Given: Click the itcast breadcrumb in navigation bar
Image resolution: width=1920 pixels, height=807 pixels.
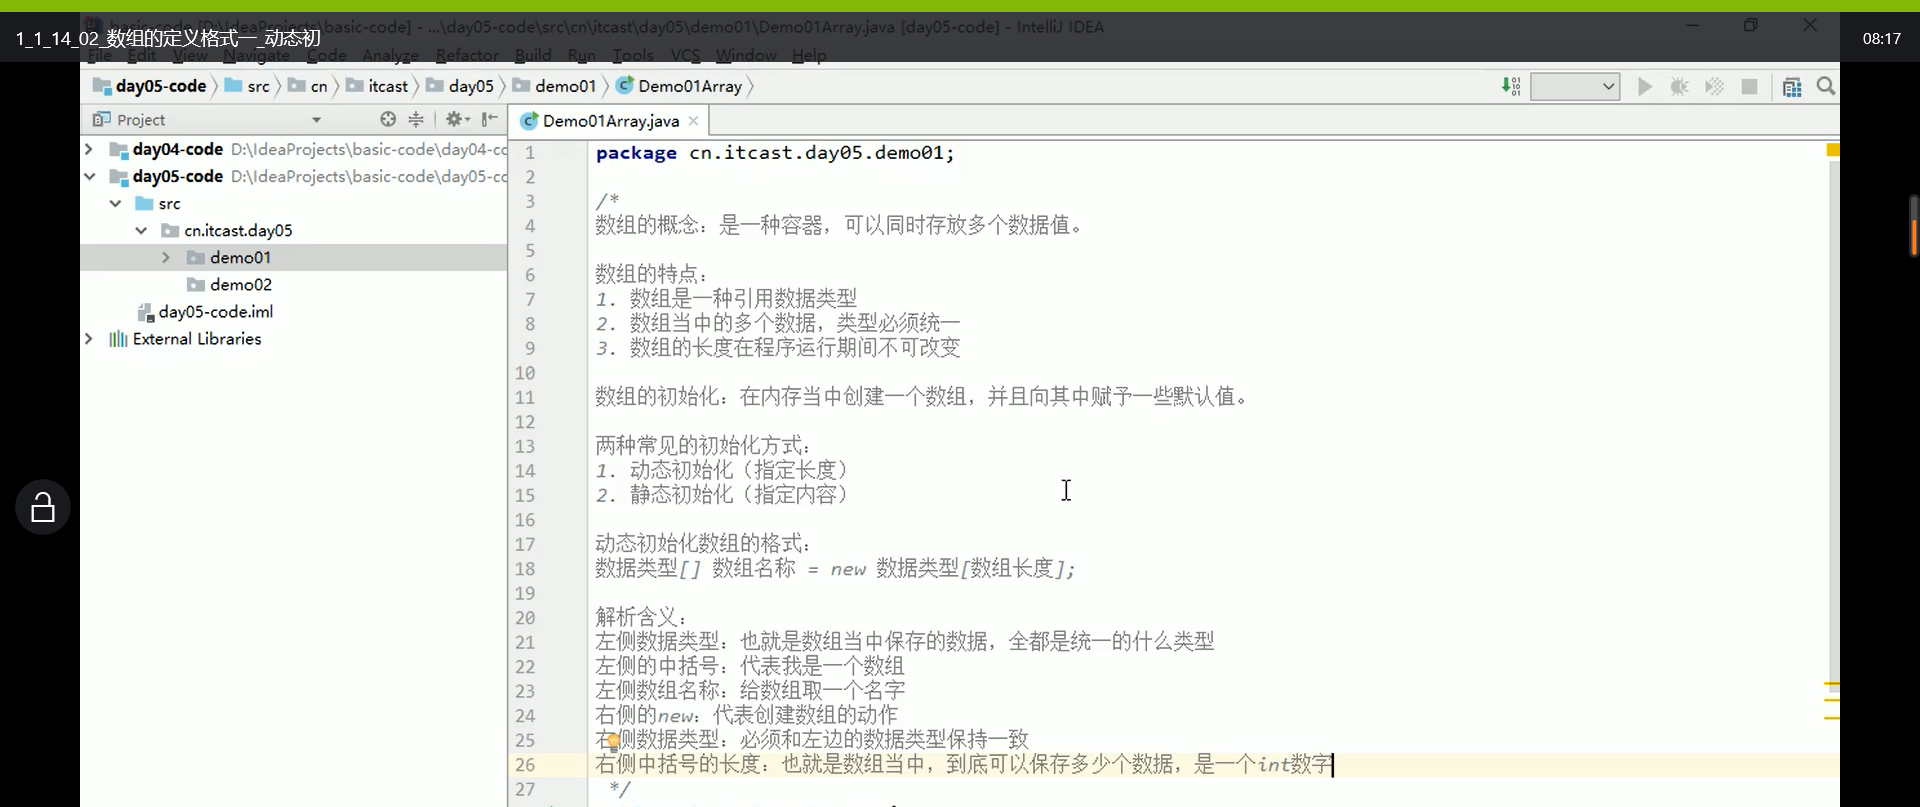Looking at the screenshot, I should tap(378, 86).
